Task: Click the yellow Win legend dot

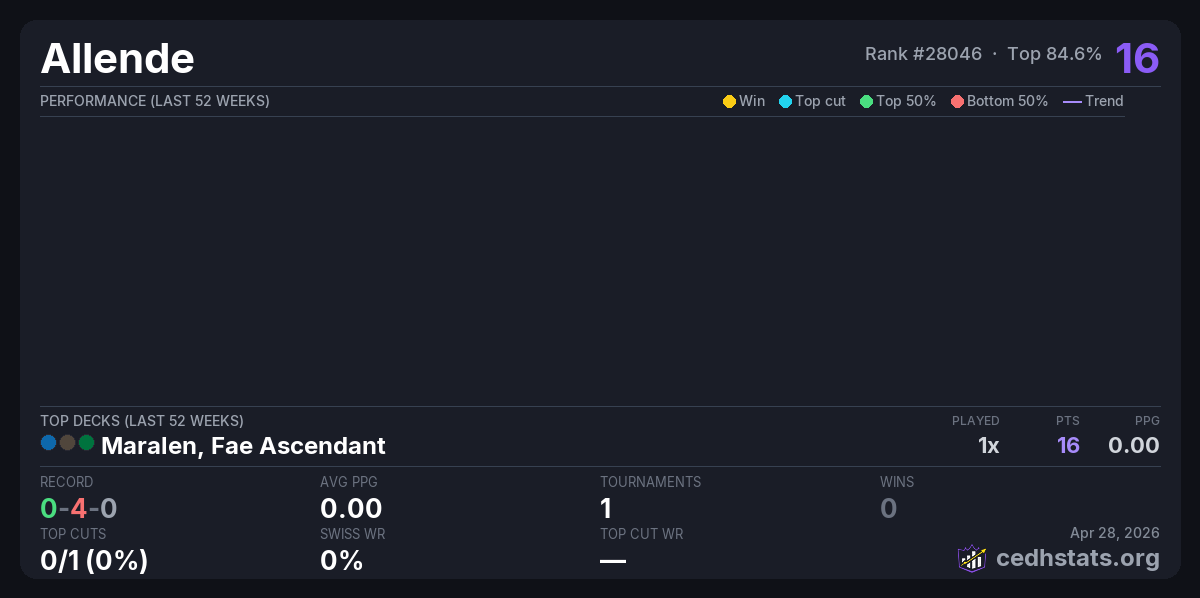Action: point(729,101)
